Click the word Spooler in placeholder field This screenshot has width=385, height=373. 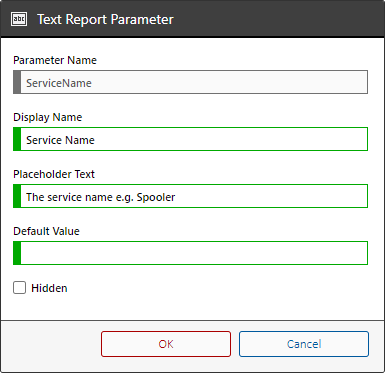156,197
